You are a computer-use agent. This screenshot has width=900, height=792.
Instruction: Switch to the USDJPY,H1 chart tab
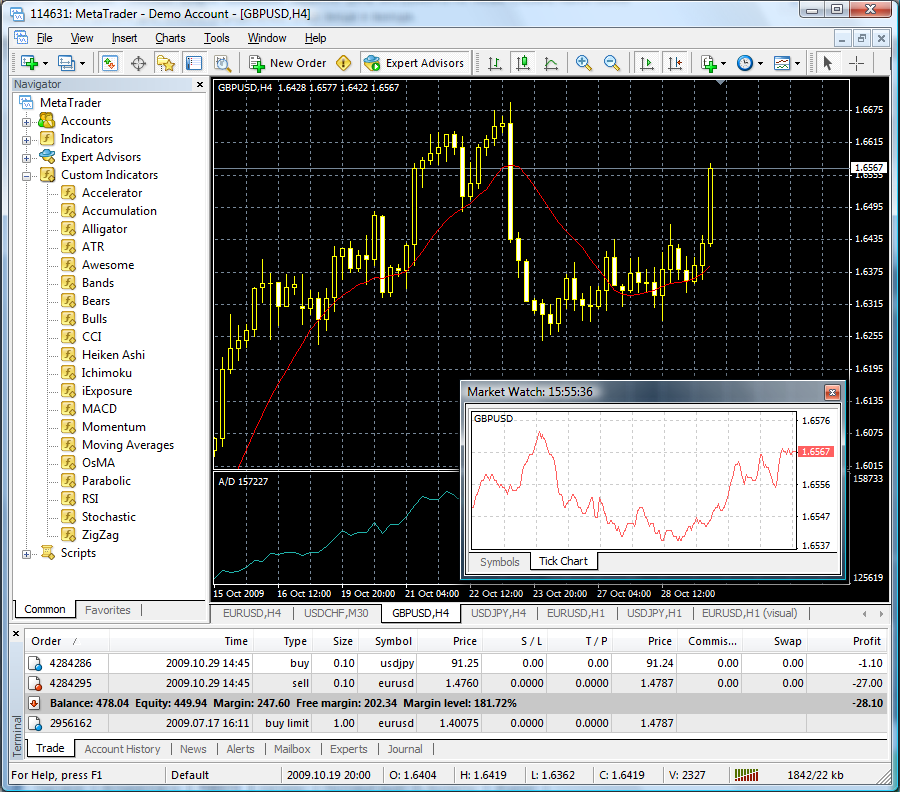click(x=654, y=613)
